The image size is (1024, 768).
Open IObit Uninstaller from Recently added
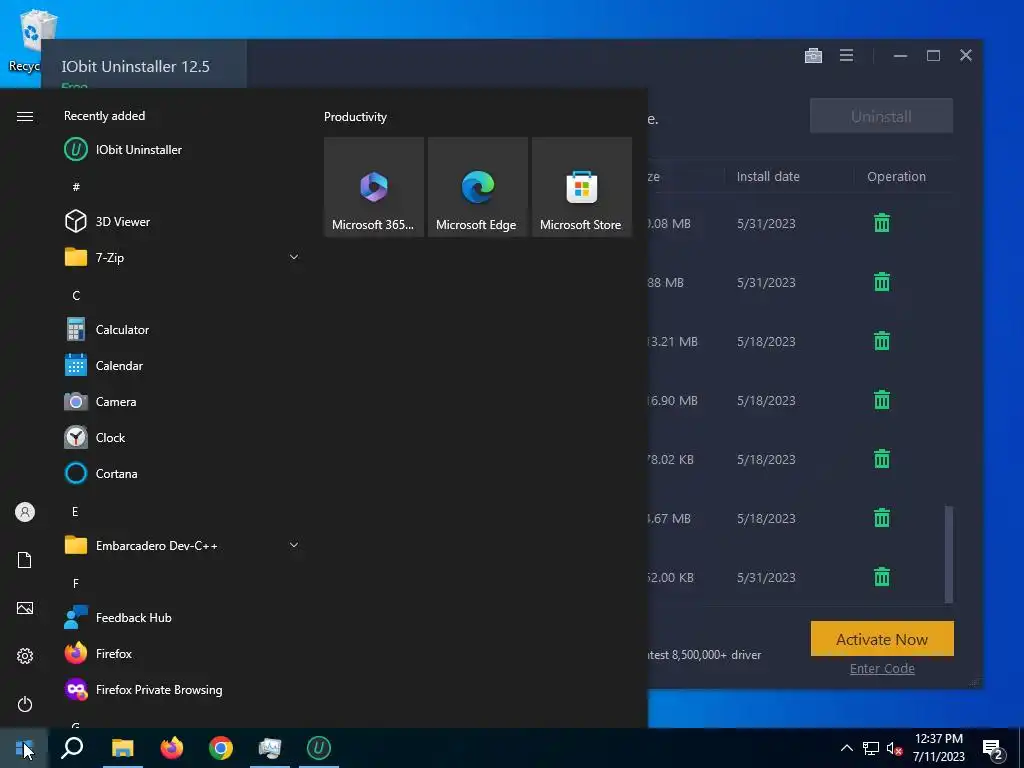[x=181, y=150]
